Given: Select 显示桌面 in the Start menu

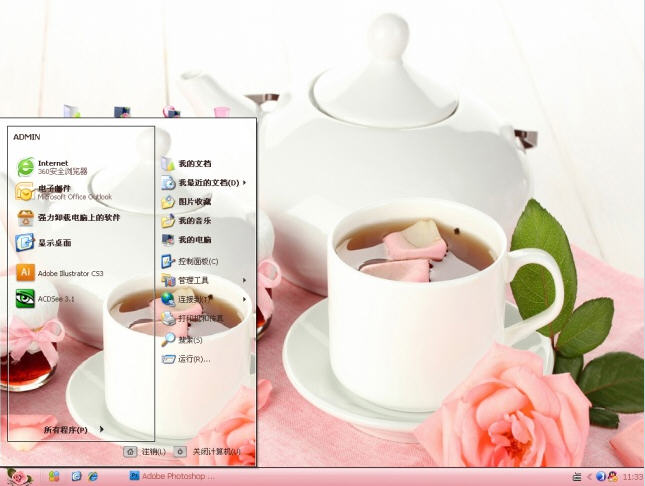Looking at the screenshot, I should pyautogui.click(x=44, y=242).
